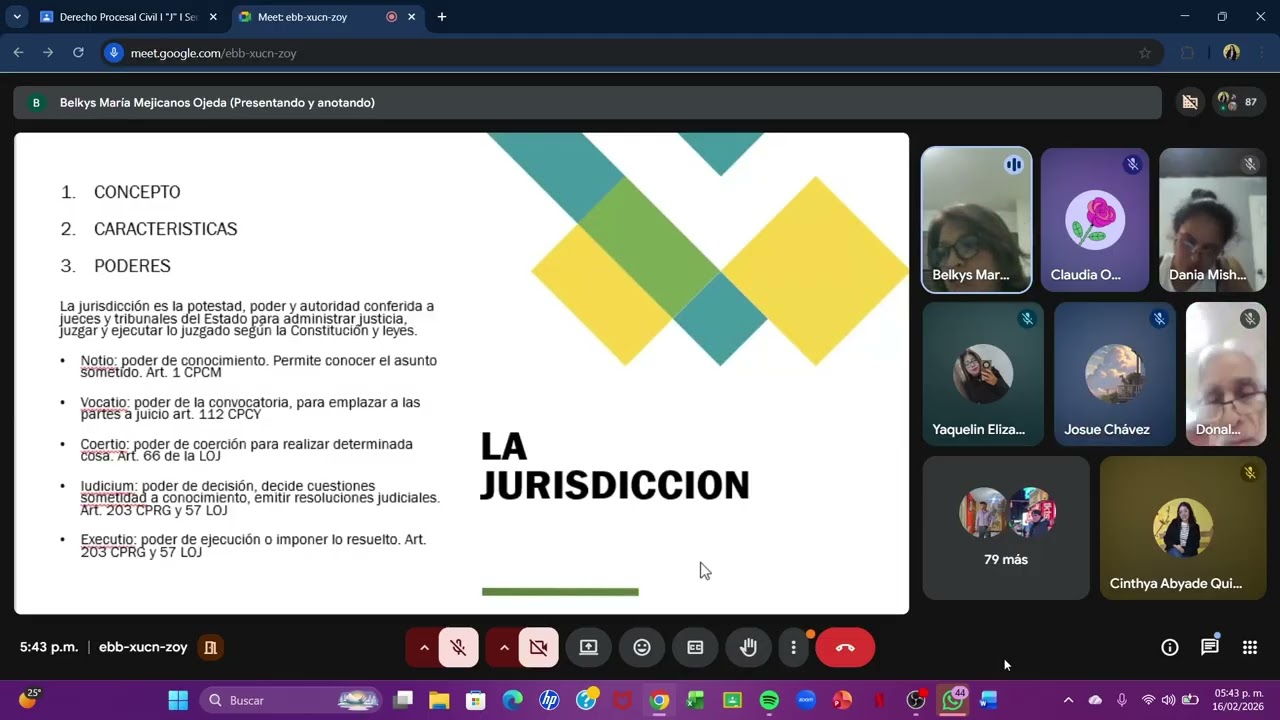Open video settings chevron beside camera
Viewport: 1280px width, 720px height.
pos(504,647)
